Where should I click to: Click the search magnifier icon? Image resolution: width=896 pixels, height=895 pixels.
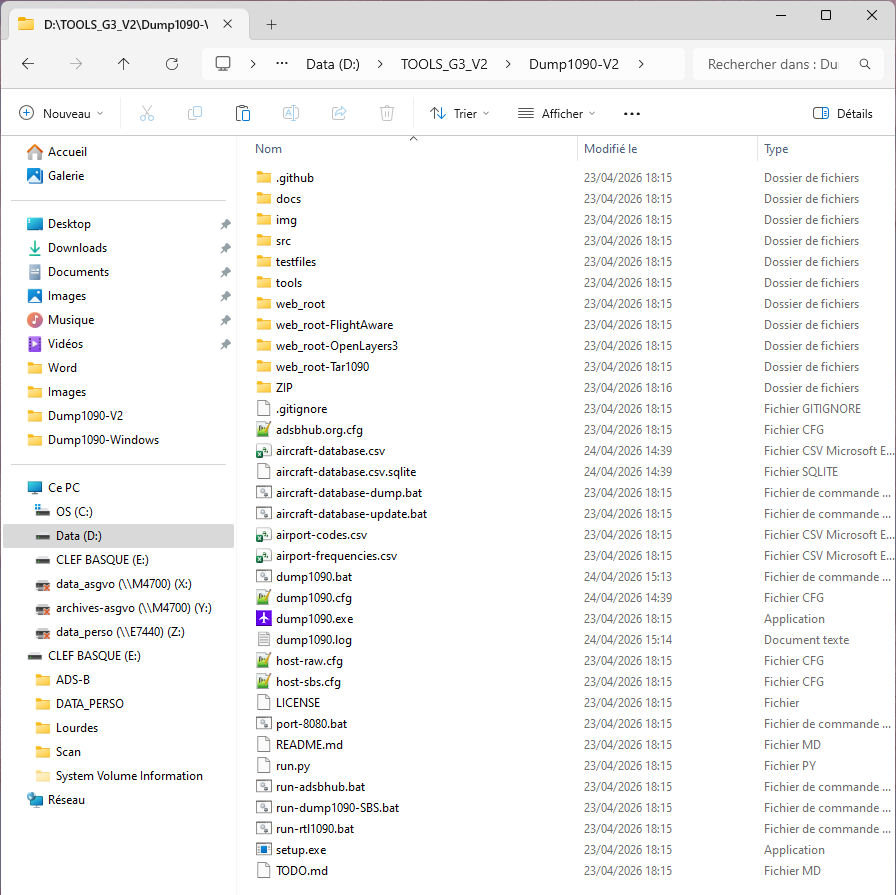pyautogui.click(x=865, y=64)
